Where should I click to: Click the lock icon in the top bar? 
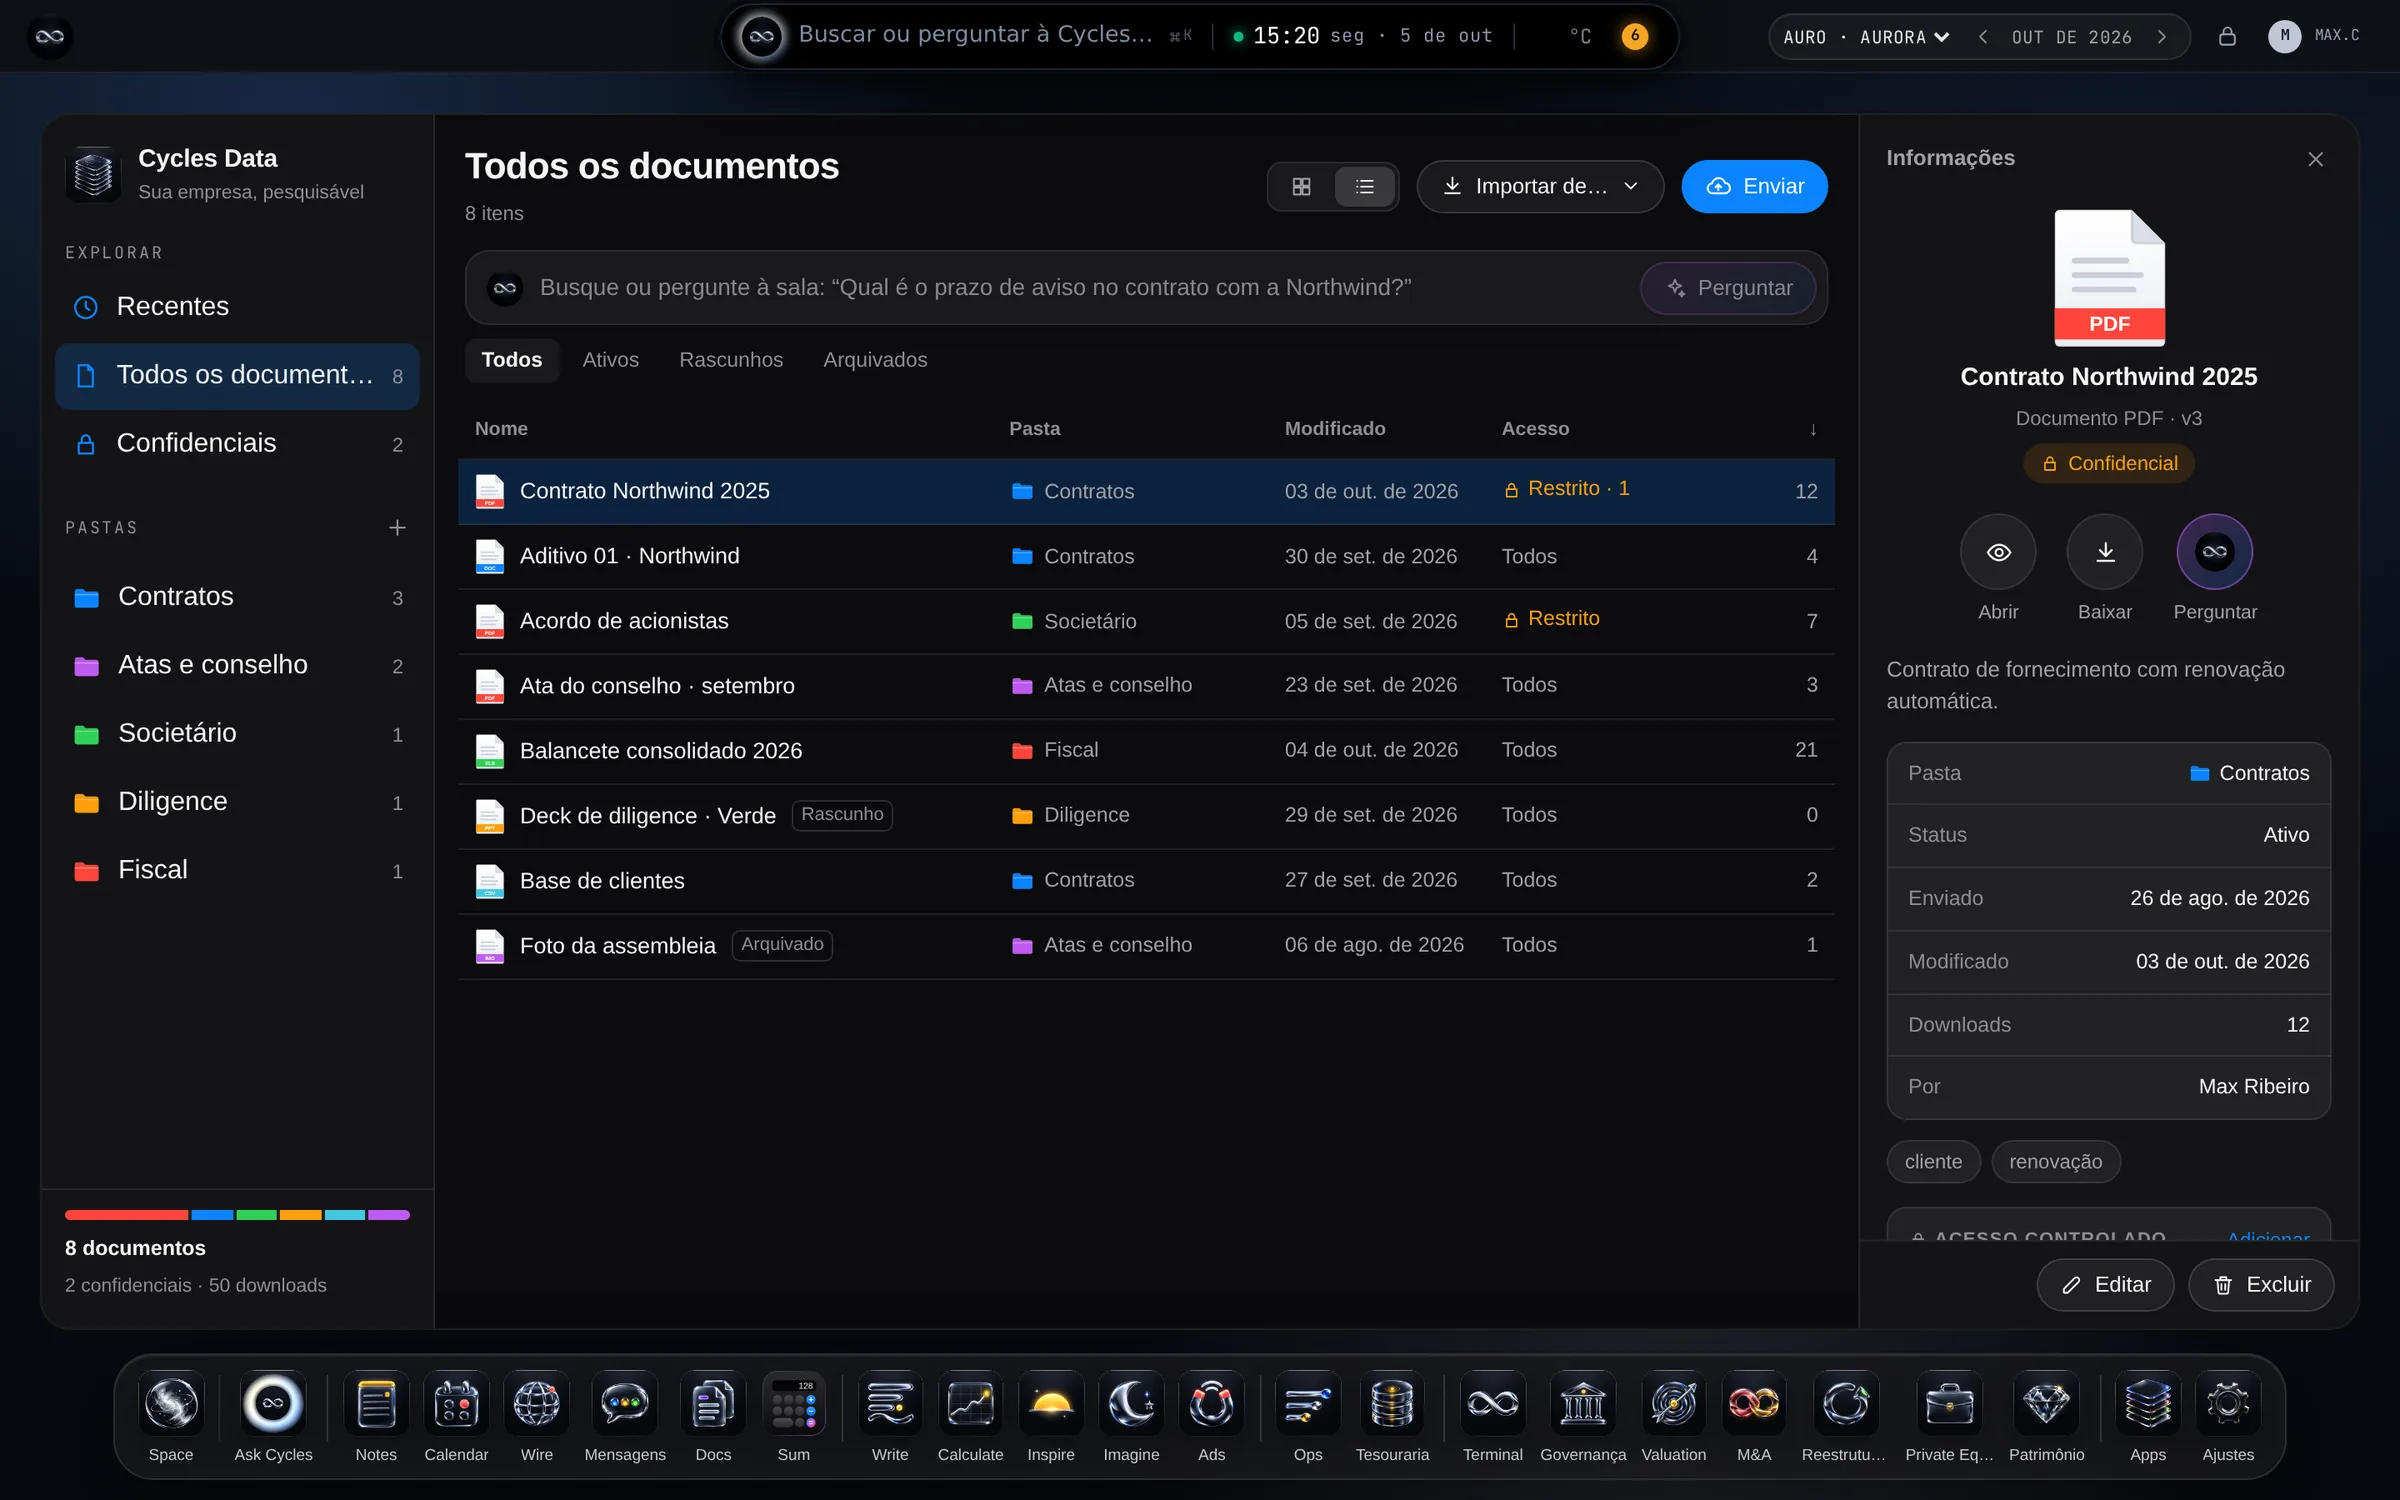pyautogui.click(x=2226, y=37)
